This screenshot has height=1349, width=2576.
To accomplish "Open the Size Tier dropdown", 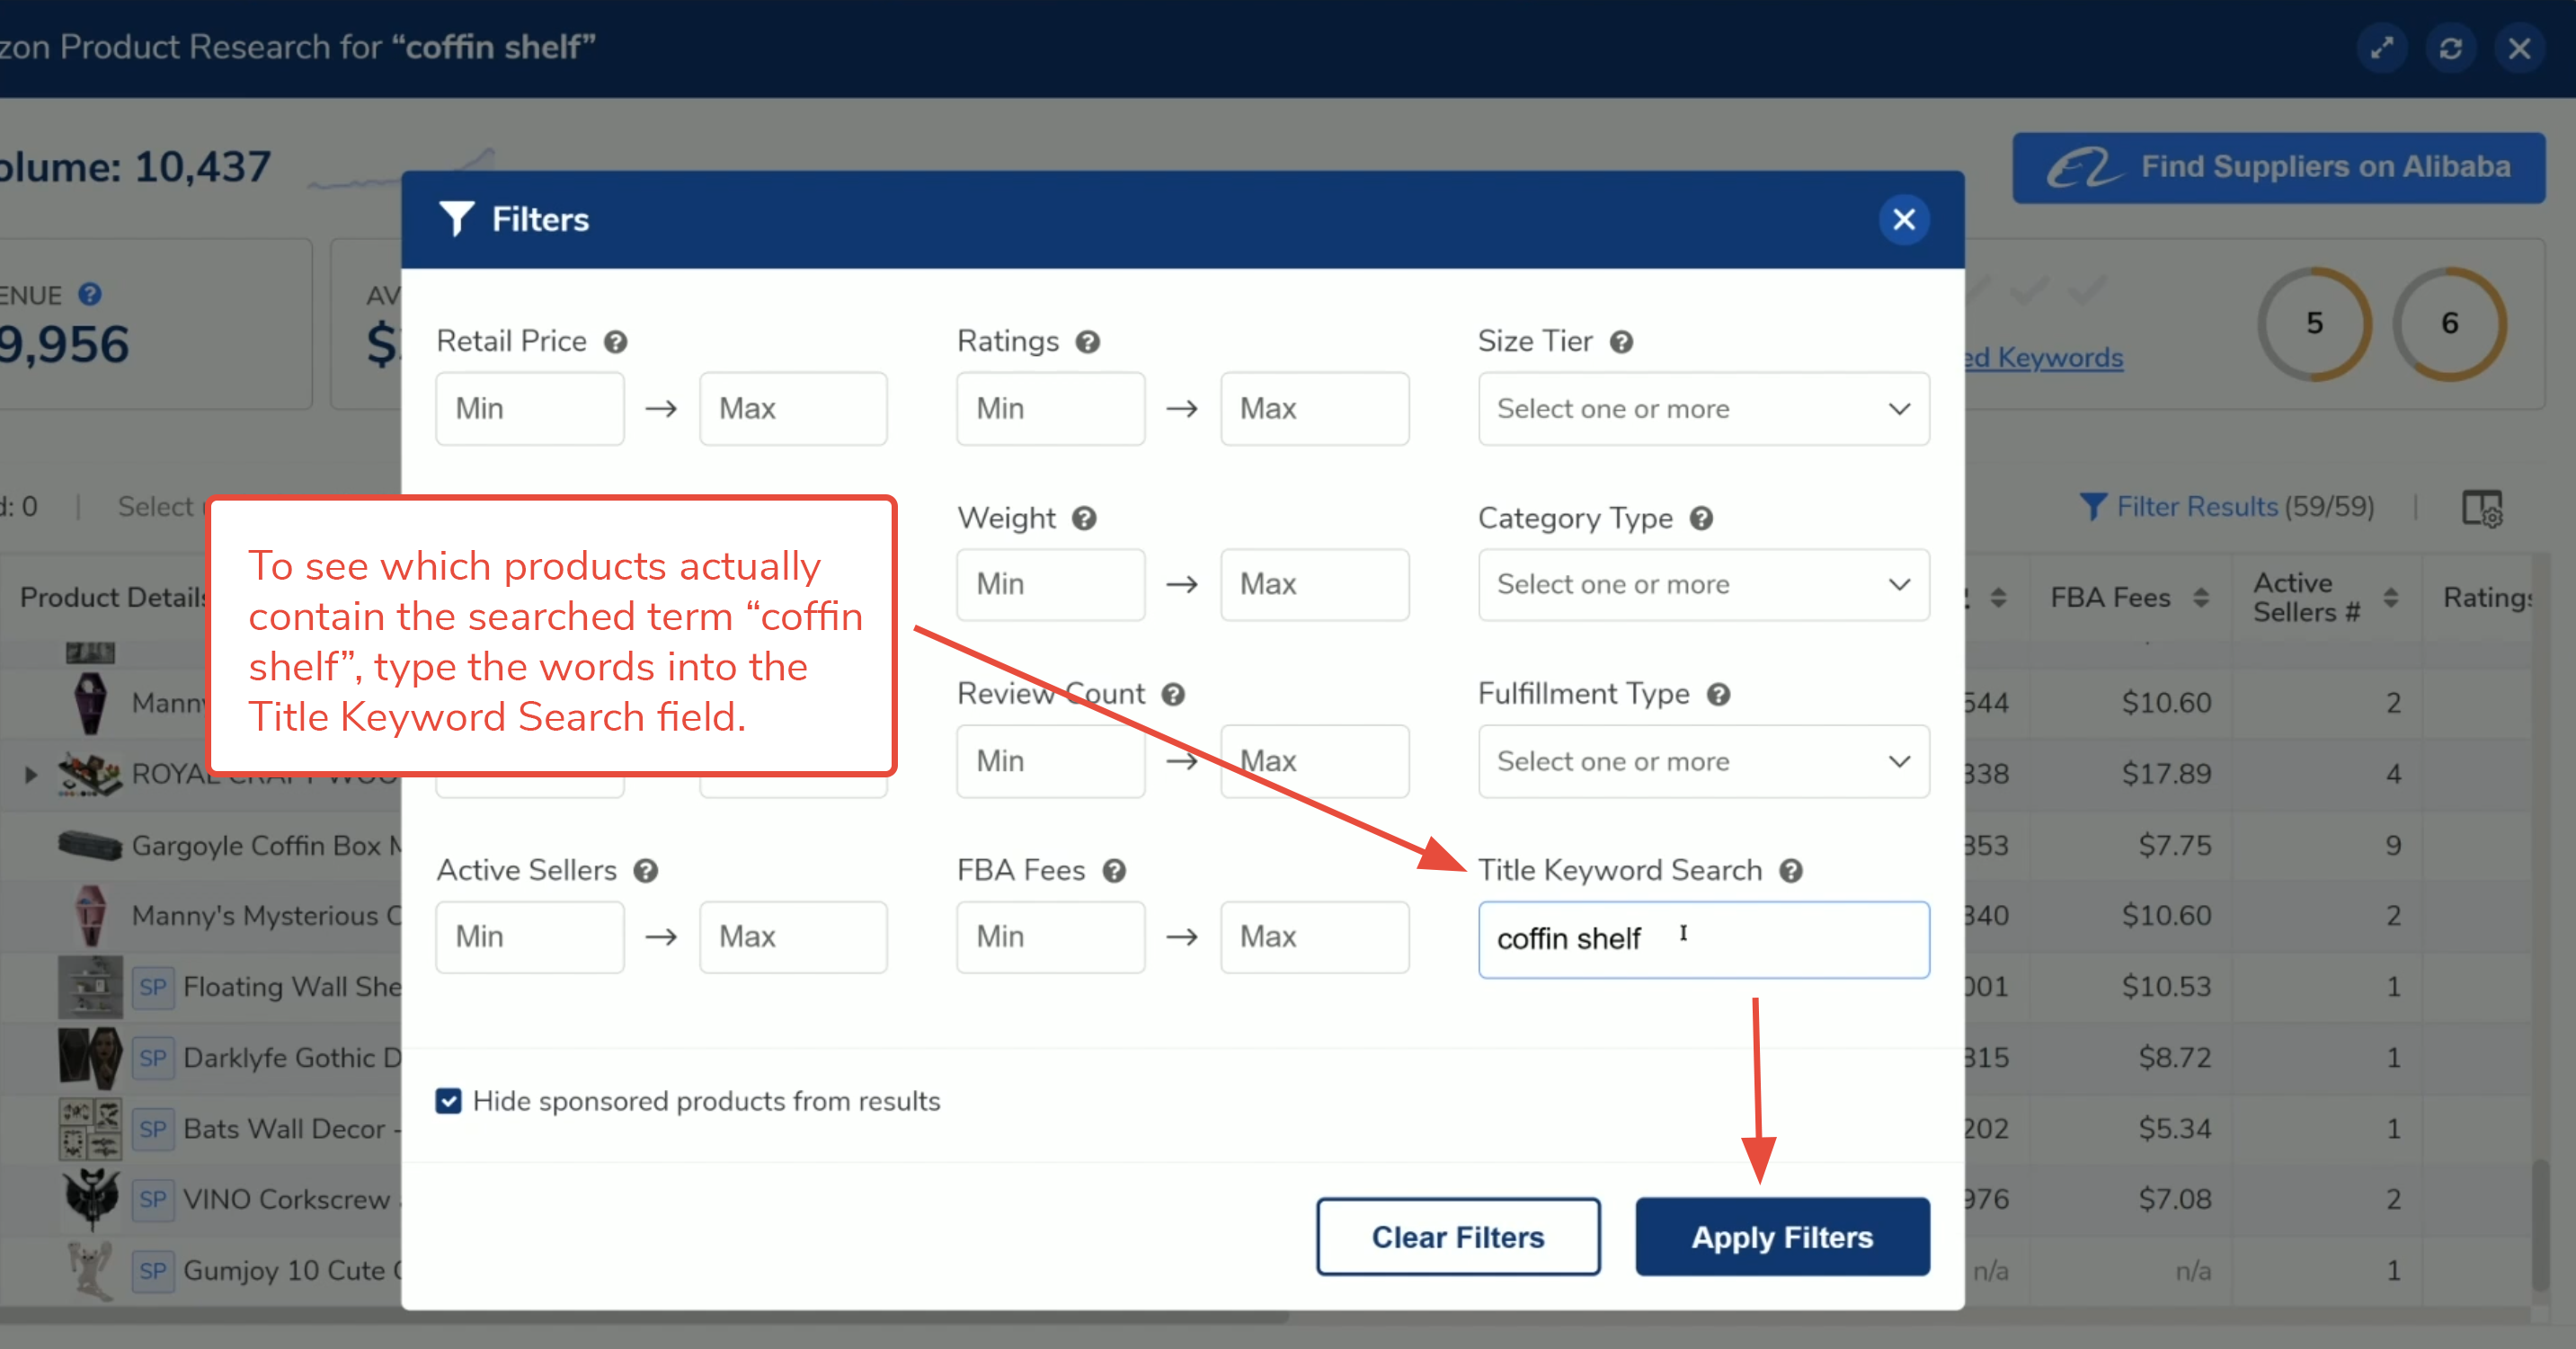I will click(1703, 409).
